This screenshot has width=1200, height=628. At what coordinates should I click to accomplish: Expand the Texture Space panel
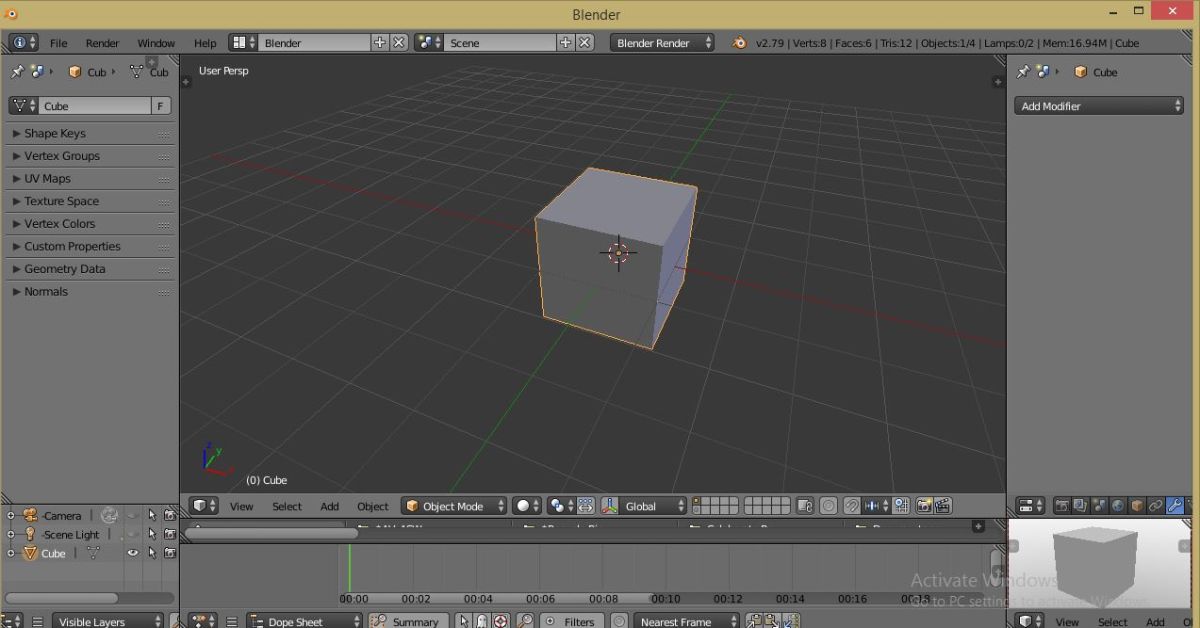[x=89, y=201]
